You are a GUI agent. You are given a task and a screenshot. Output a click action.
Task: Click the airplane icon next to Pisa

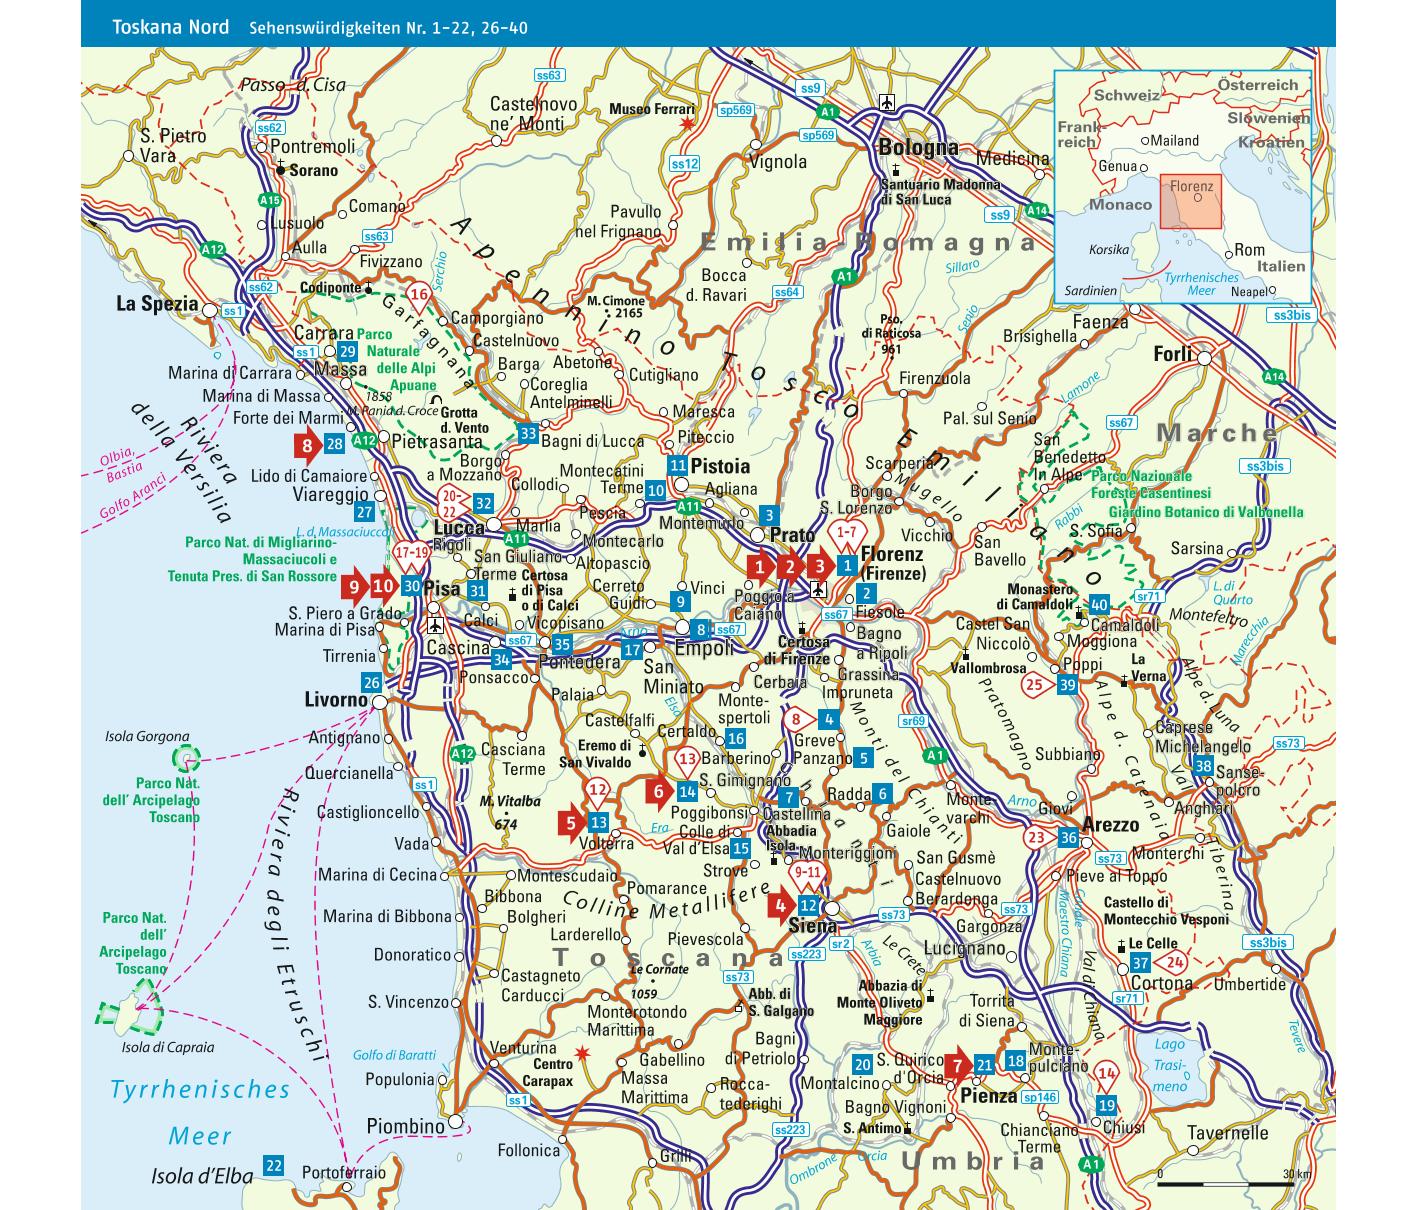[x=435, y=626]
